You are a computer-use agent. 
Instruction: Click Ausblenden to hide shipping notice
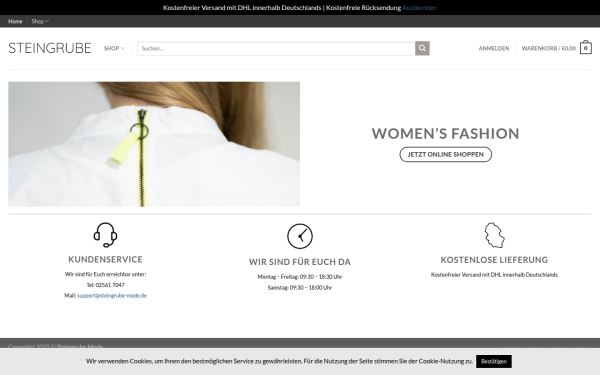[x=419, y=8]
